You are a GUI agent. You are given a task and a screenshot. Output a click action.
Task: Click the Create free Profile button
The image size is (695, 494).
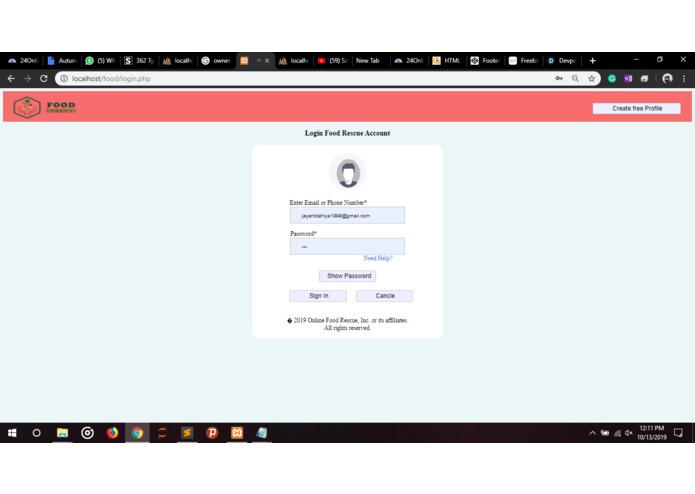[636, 109]
